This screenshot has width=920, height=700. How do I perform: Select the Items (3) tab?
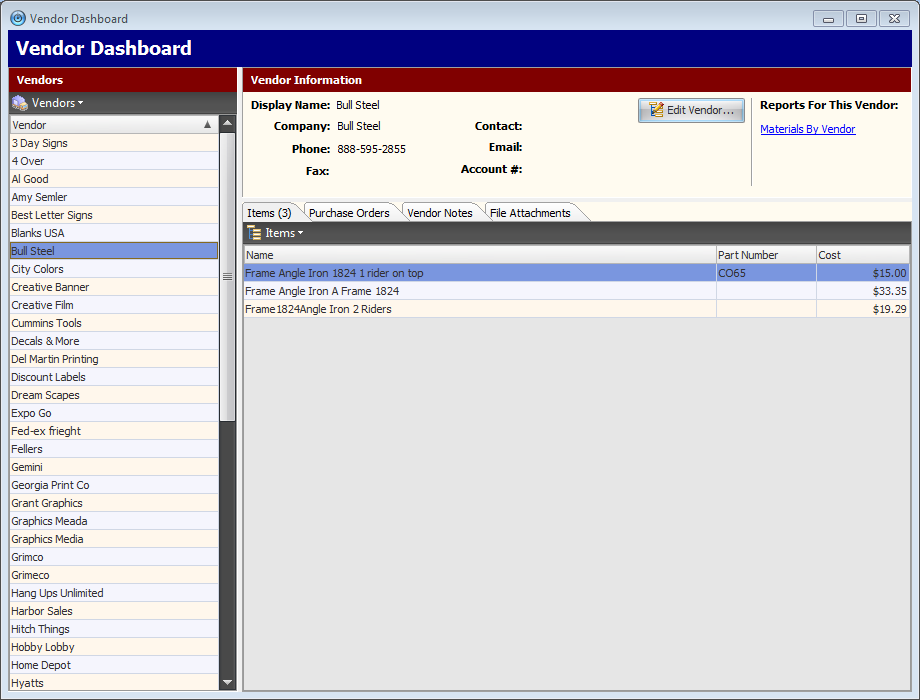point(269,213)
